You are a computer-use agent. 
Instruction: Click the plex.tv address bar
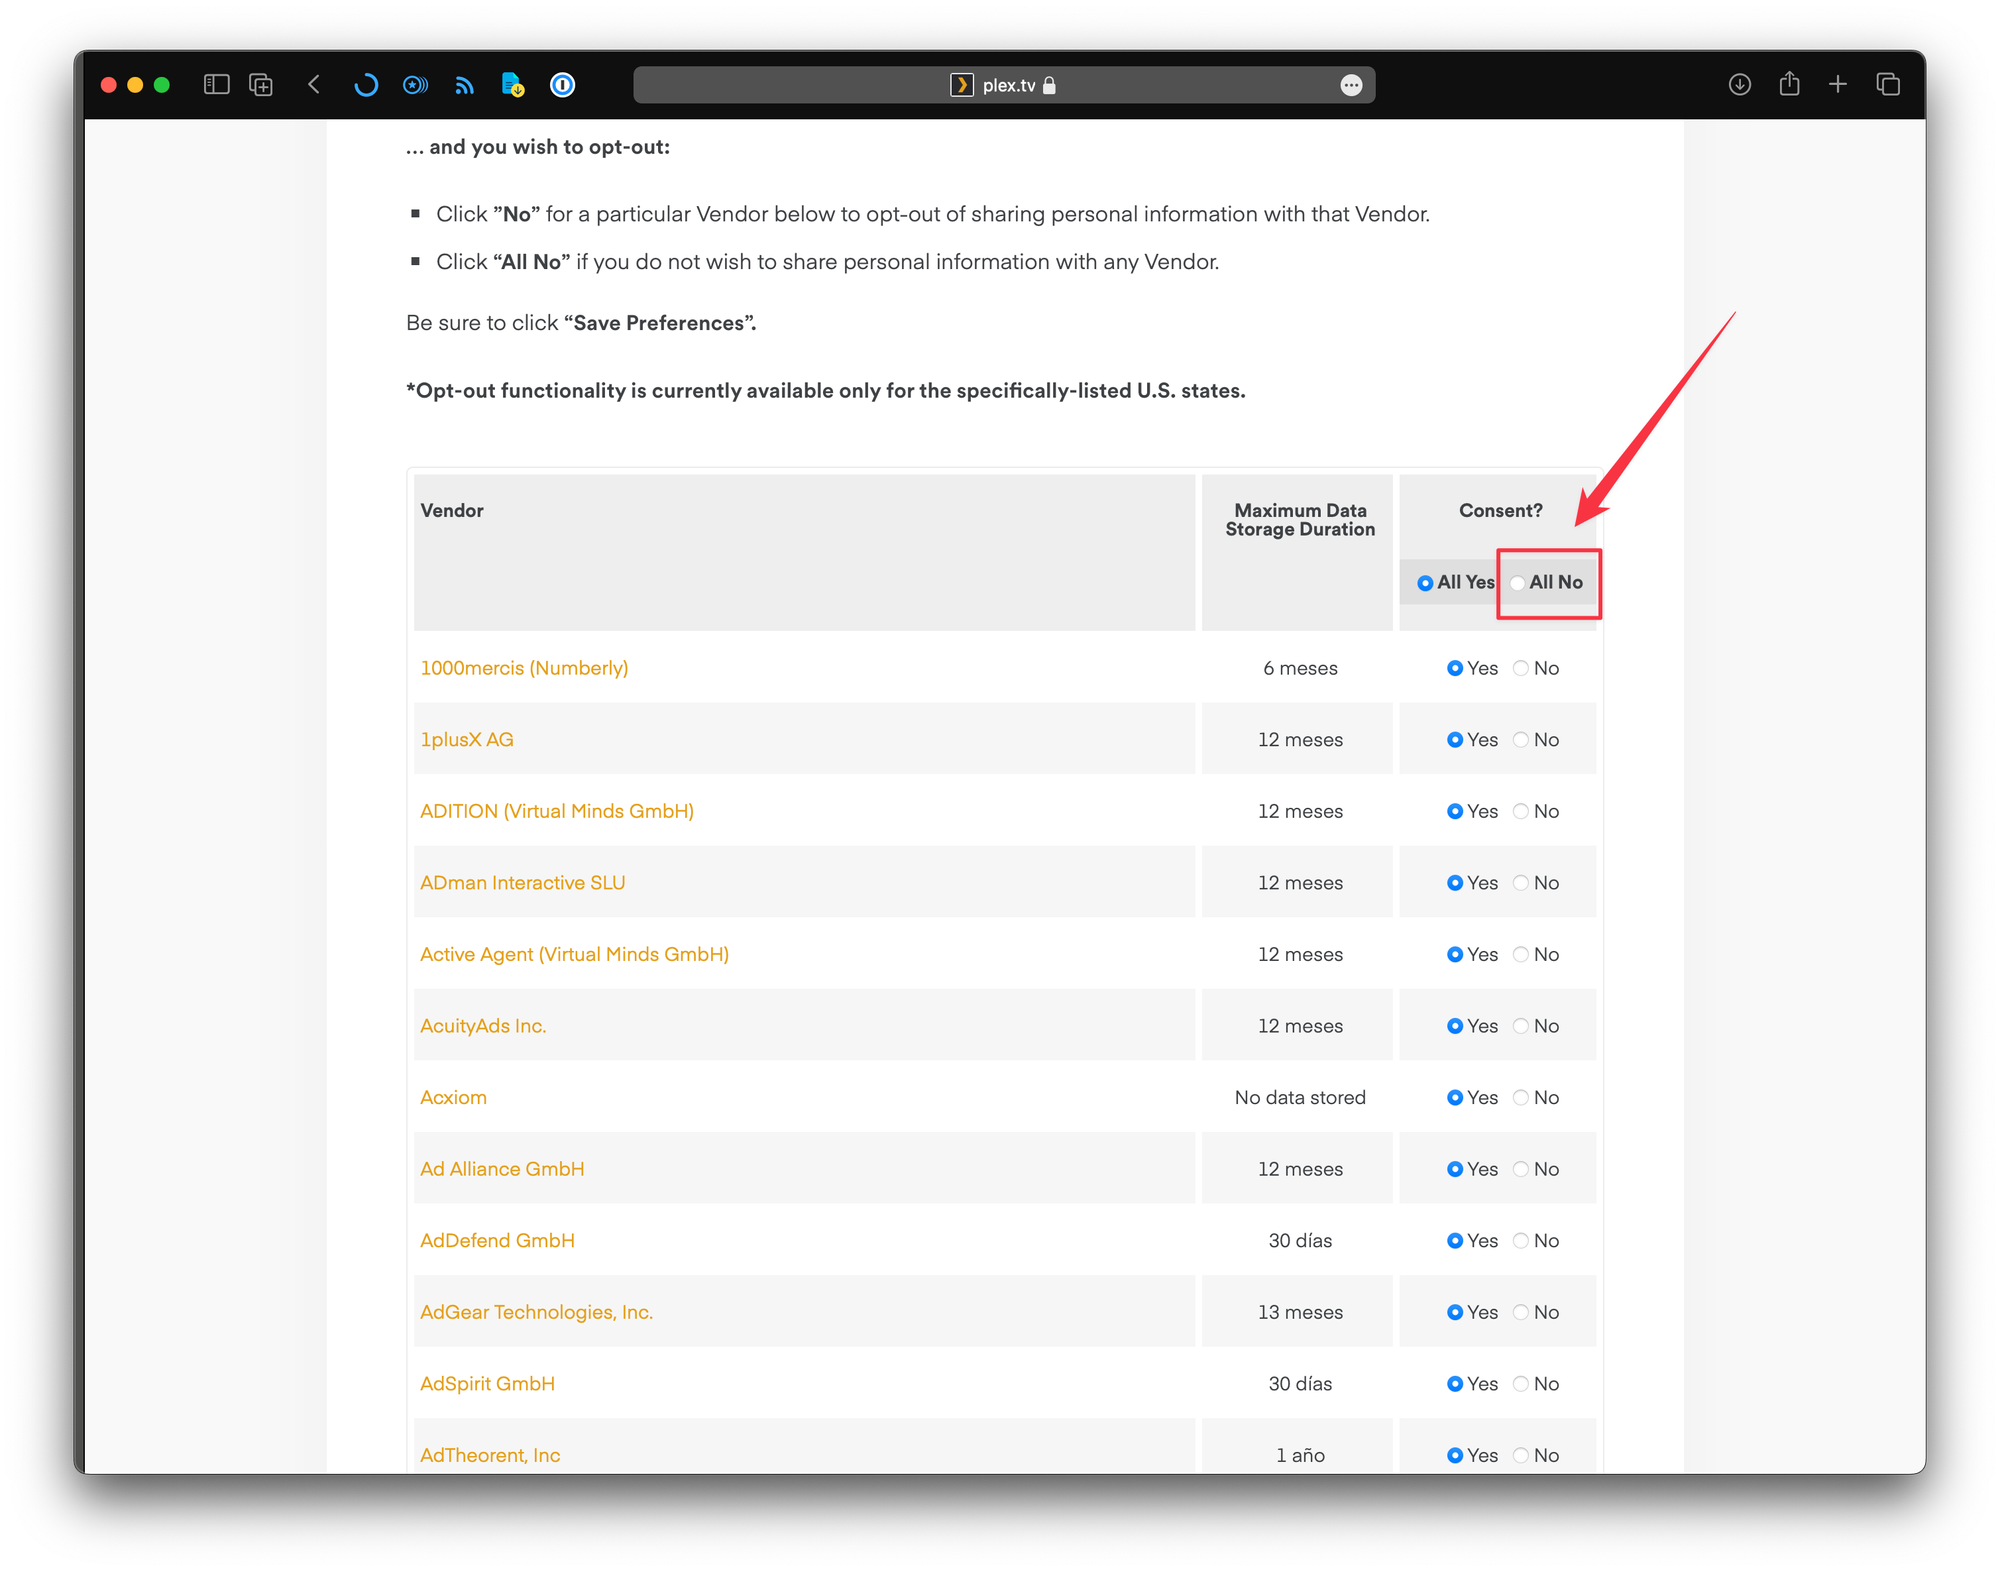click(x=1004, y=85)
